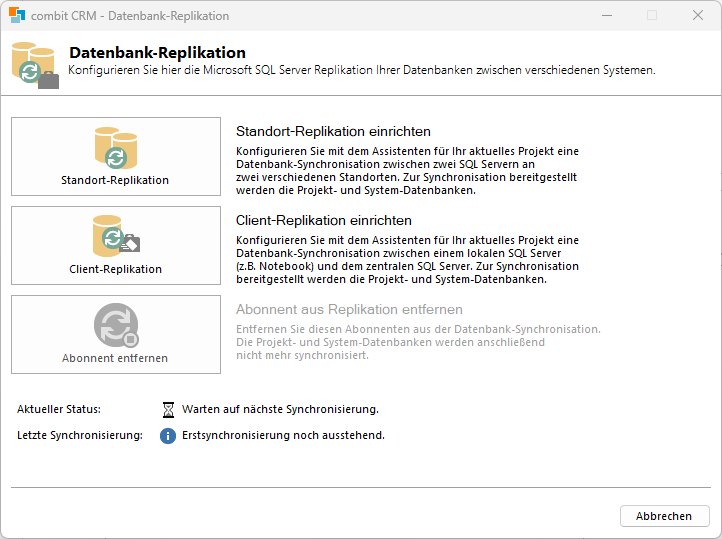722x539 pixels.
Task: Click the 'Client-Replikation' button label
Action: (115, 269)
